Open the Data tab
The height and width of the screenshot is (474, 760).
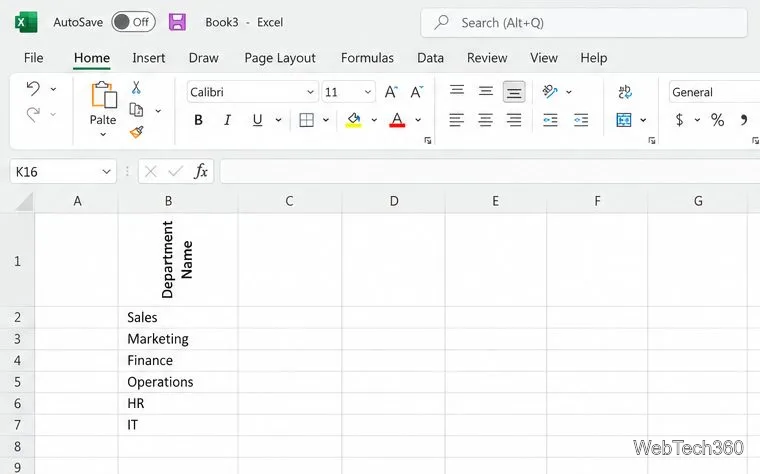click(430, 58)
